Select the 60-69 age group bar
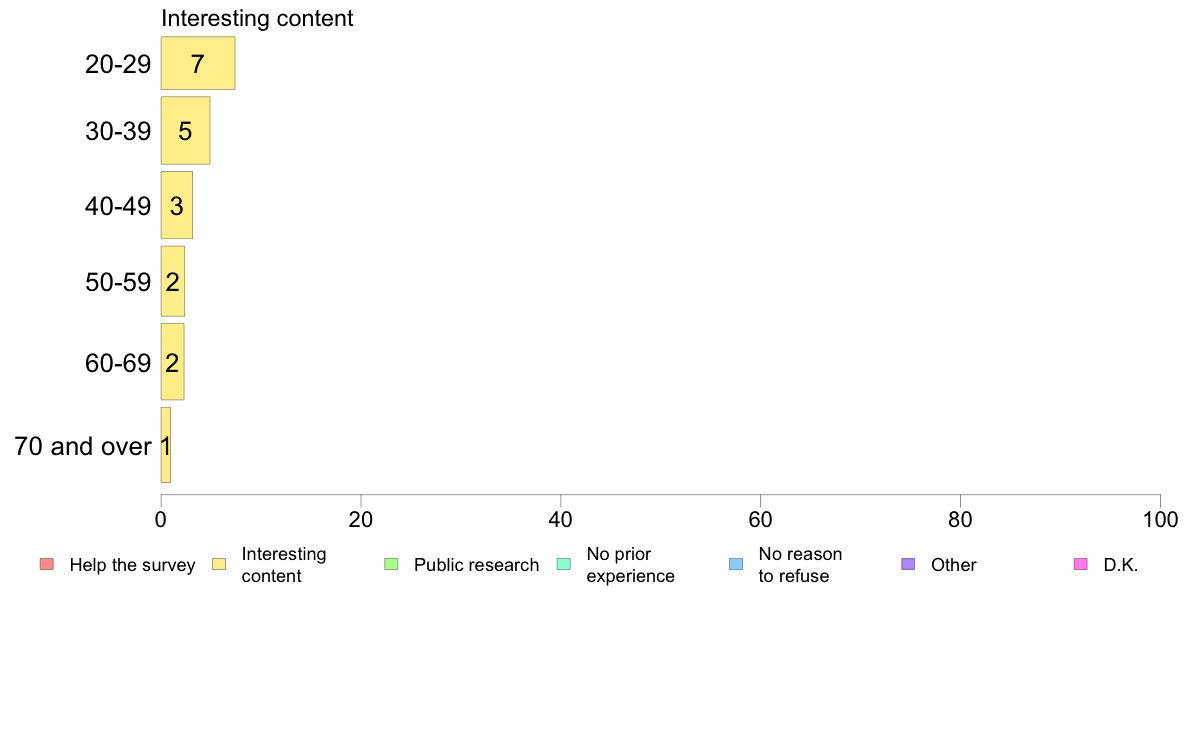The width and height of the screenshot is (1188, 736). [x=172, y=362]
